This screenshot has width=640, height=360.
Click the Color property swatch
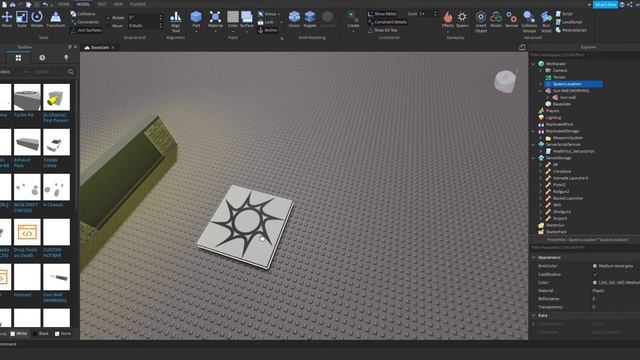click(x=595, y=282)
